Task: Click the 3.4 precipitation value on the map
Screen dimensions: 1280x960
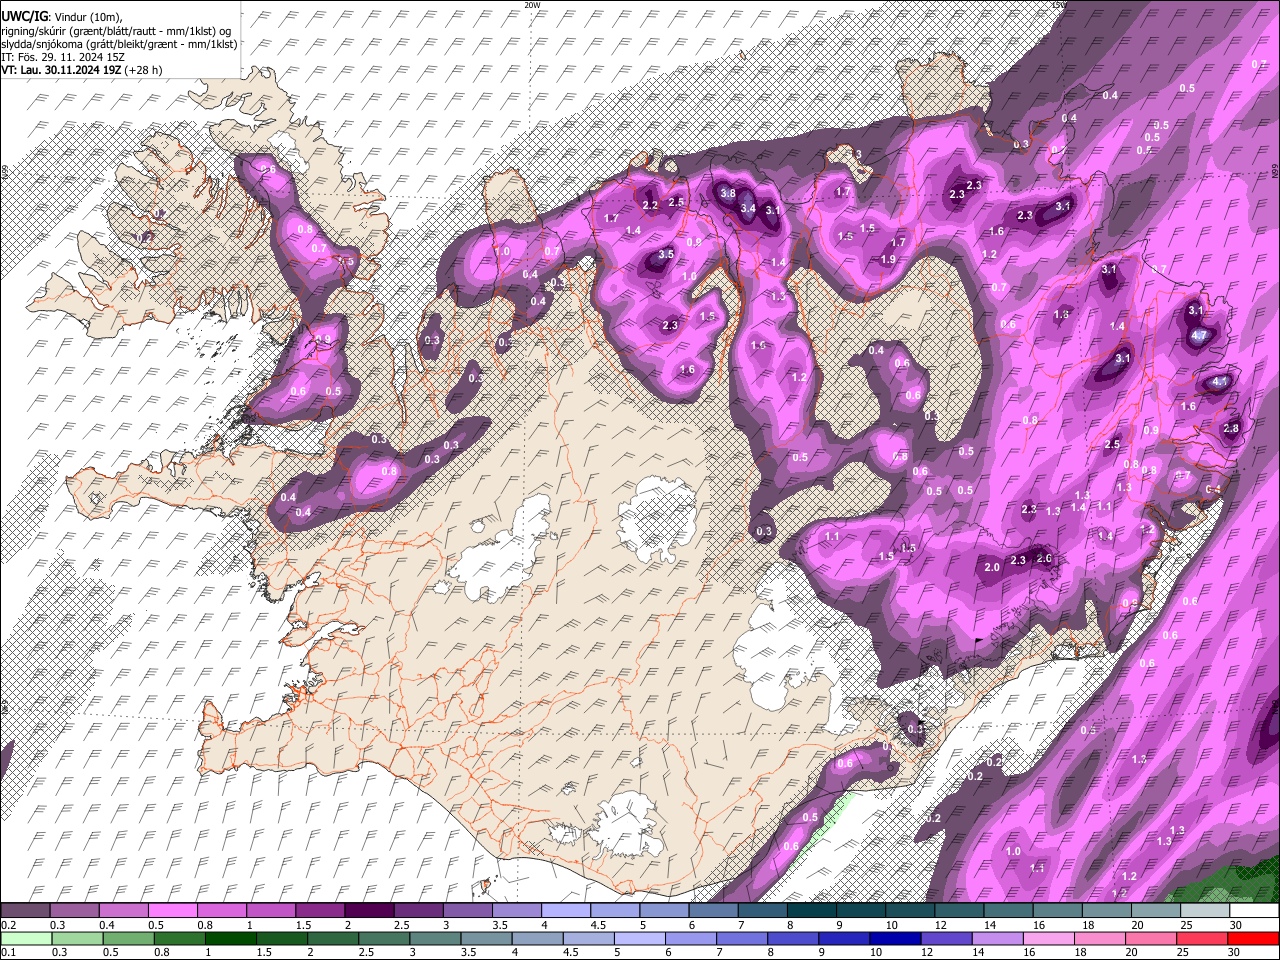Action: coord(748,208)
